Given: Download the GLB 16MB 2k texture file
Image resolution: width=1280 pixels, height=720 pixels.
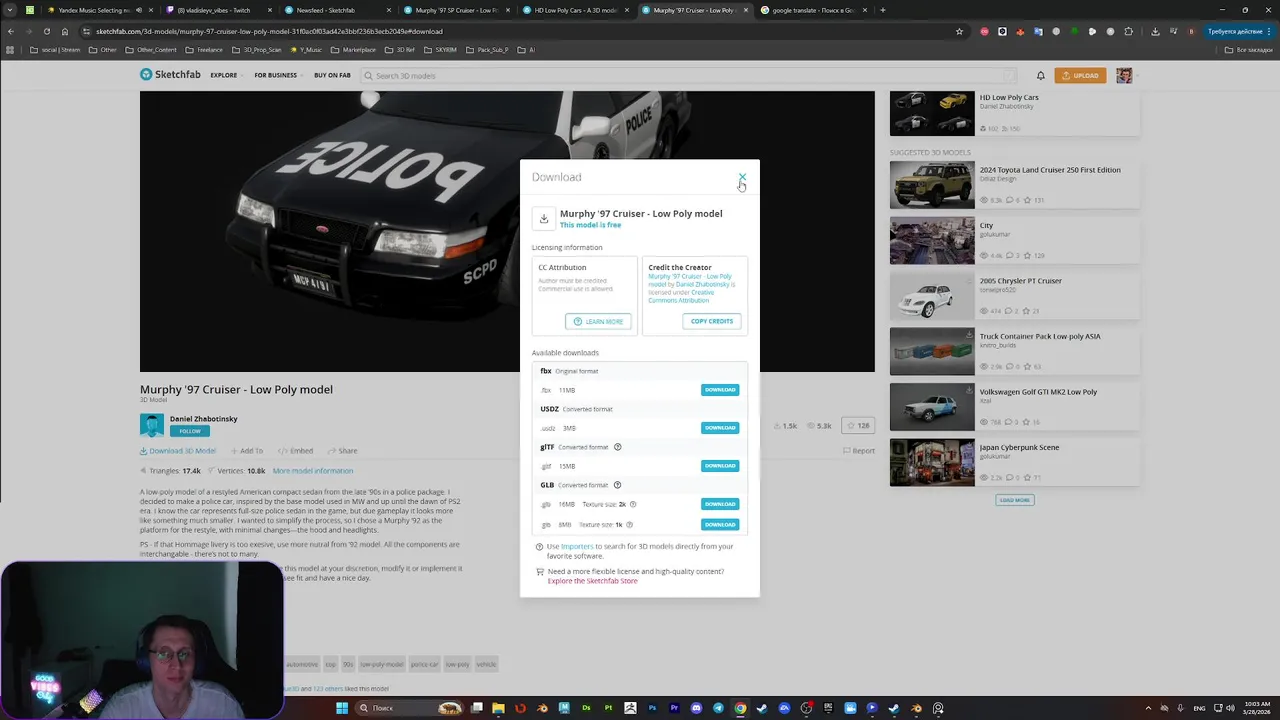Looking at the screenshot, I should 720,504.
